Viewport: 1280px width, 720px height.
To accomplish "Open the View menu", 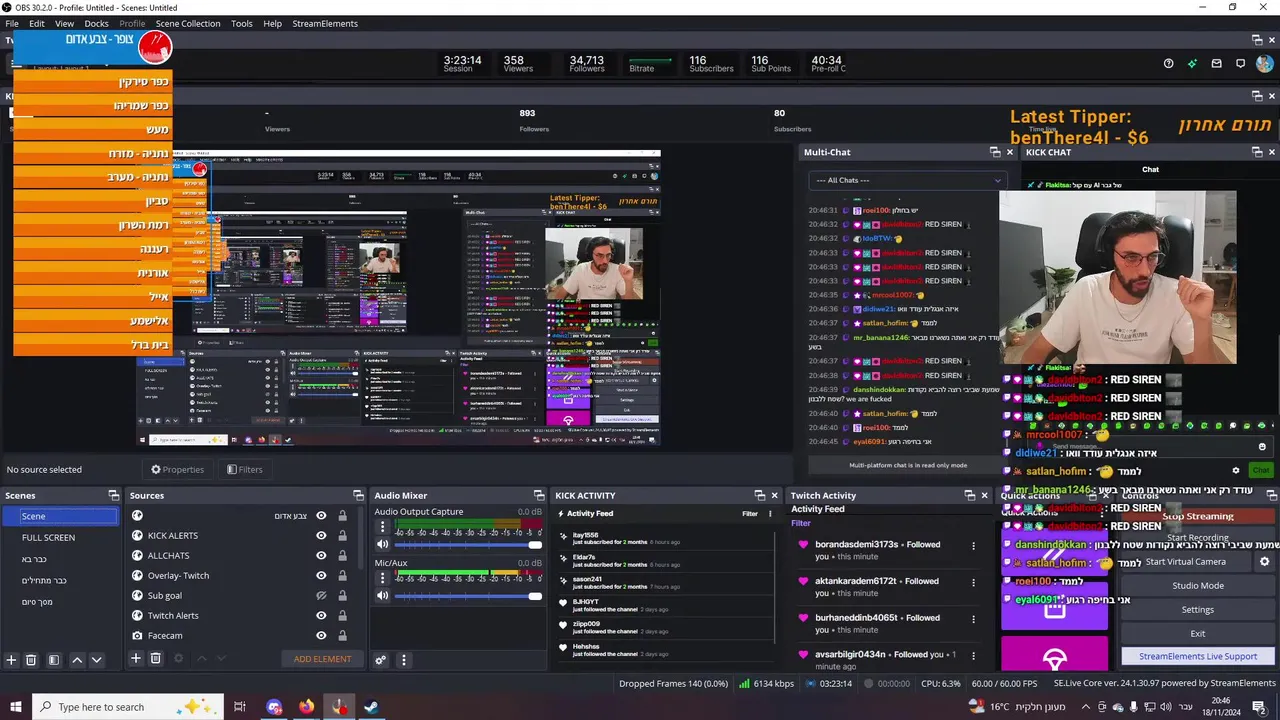I will [x=64, y=23].
